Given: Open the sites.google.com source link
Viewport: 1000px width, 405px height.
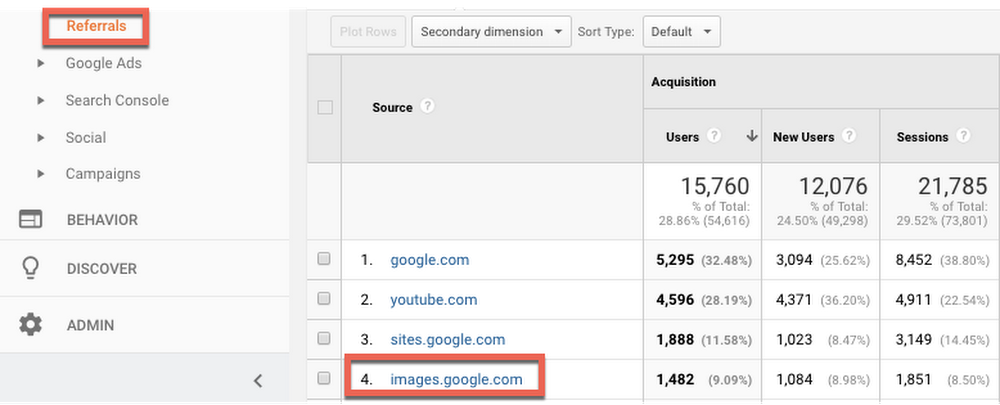Looking at the screenshot, I should point(448,340).
